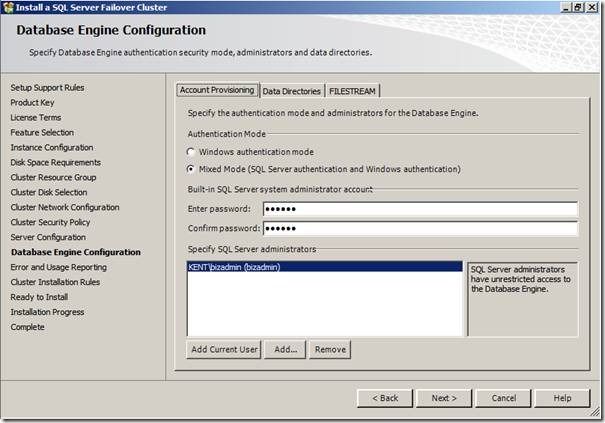Viewport: 605px width, 423px height.
Task: Open the FILESTREAM tab
Action: (x=352, y=91)
